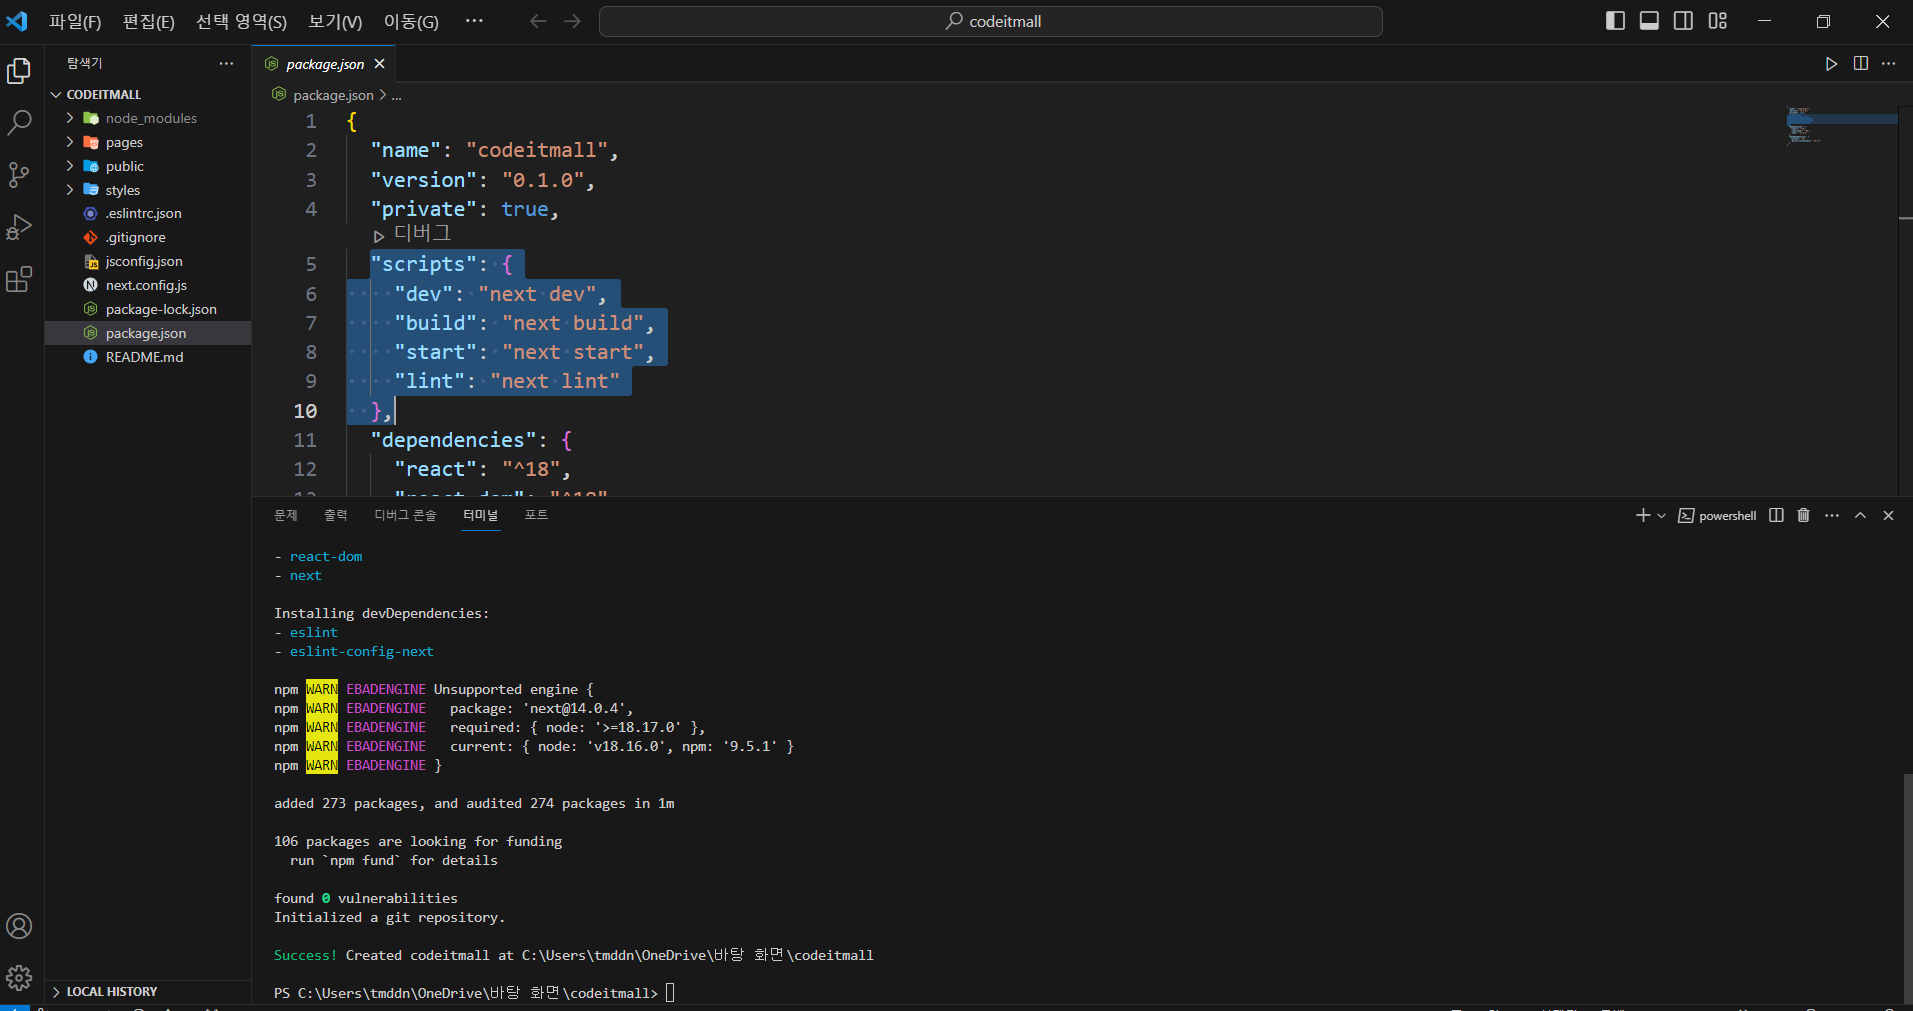
Task: Switch to the 출력 panel tab
Action: pyautogui.click(x=336, y=515)
